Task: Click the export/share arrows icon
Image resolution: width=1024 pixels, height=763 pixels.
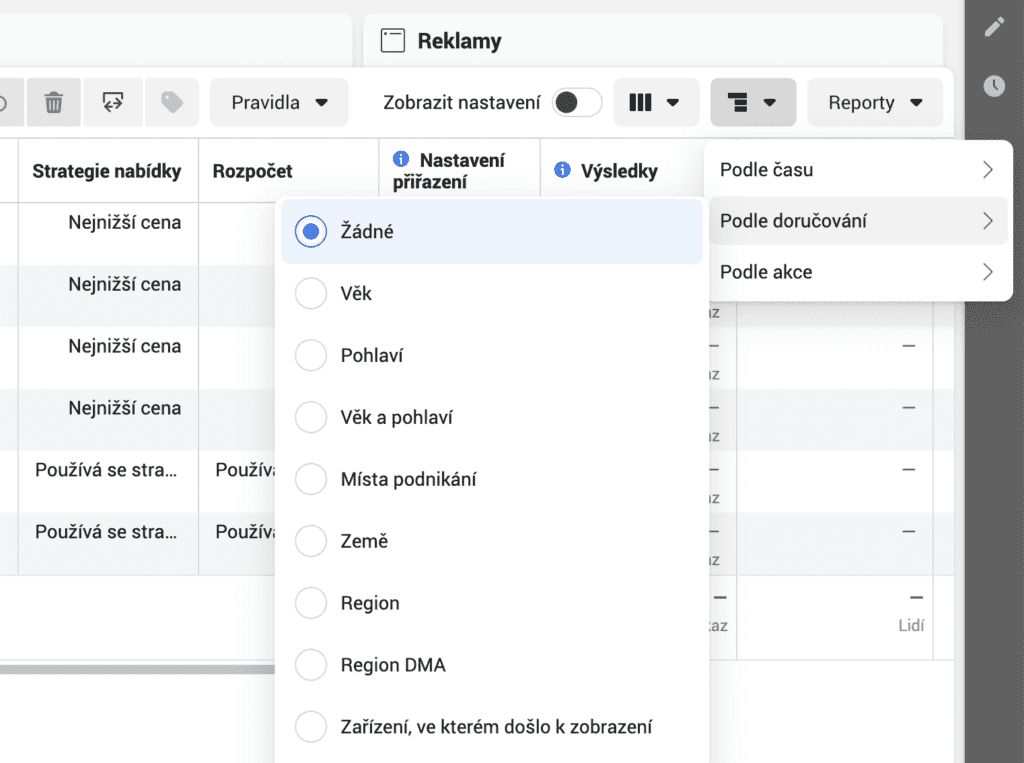Action: click(x=113, y=102)
